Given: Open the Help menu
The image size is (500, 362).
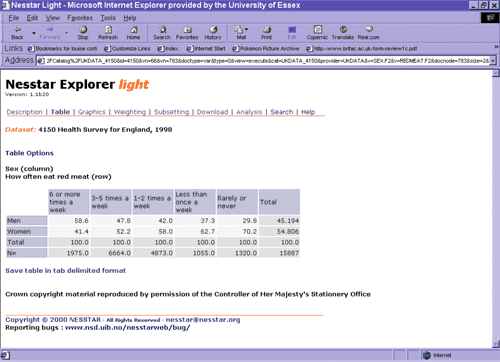Looking at the screenshot, I should 130,18.
